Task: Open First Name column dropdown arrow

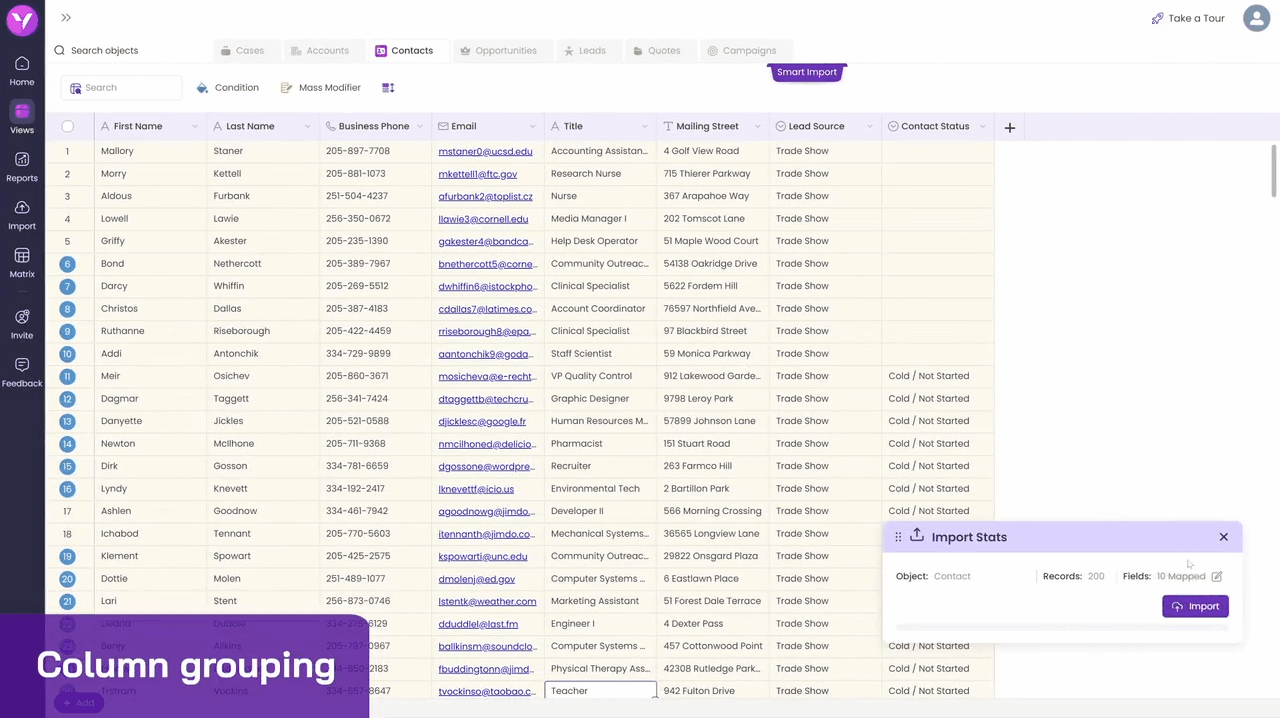Action: (194, 127)
